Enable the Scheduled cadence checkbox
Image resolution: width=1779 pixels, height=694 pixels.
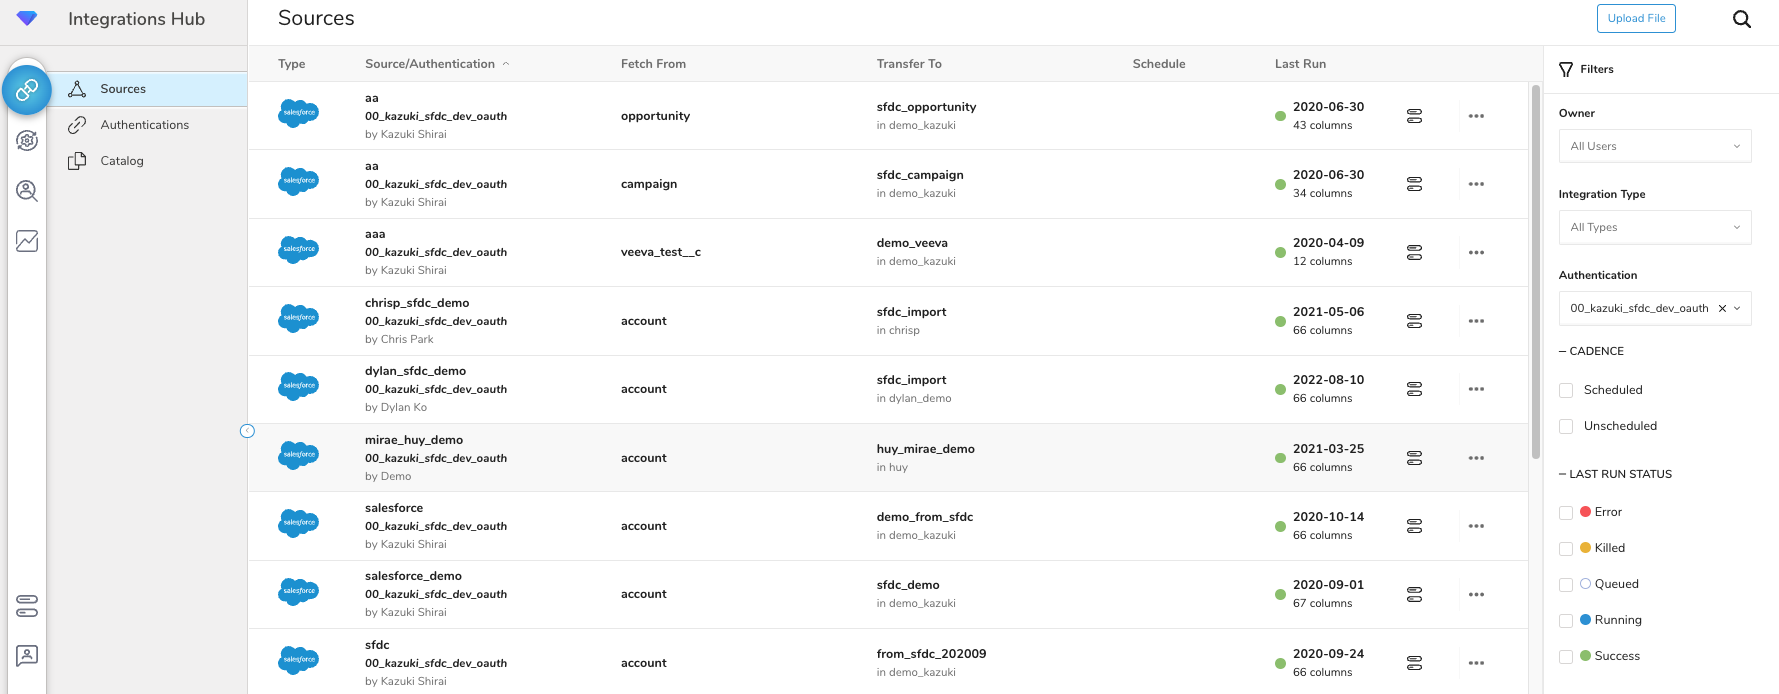pyautogui.click(x=1566, y=390)
